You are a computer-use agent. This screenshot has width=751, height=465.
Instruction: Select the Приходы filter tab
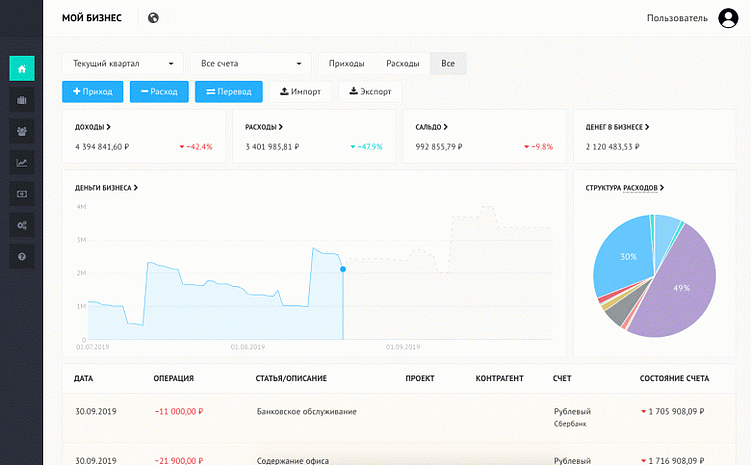[x=347, y=63]
